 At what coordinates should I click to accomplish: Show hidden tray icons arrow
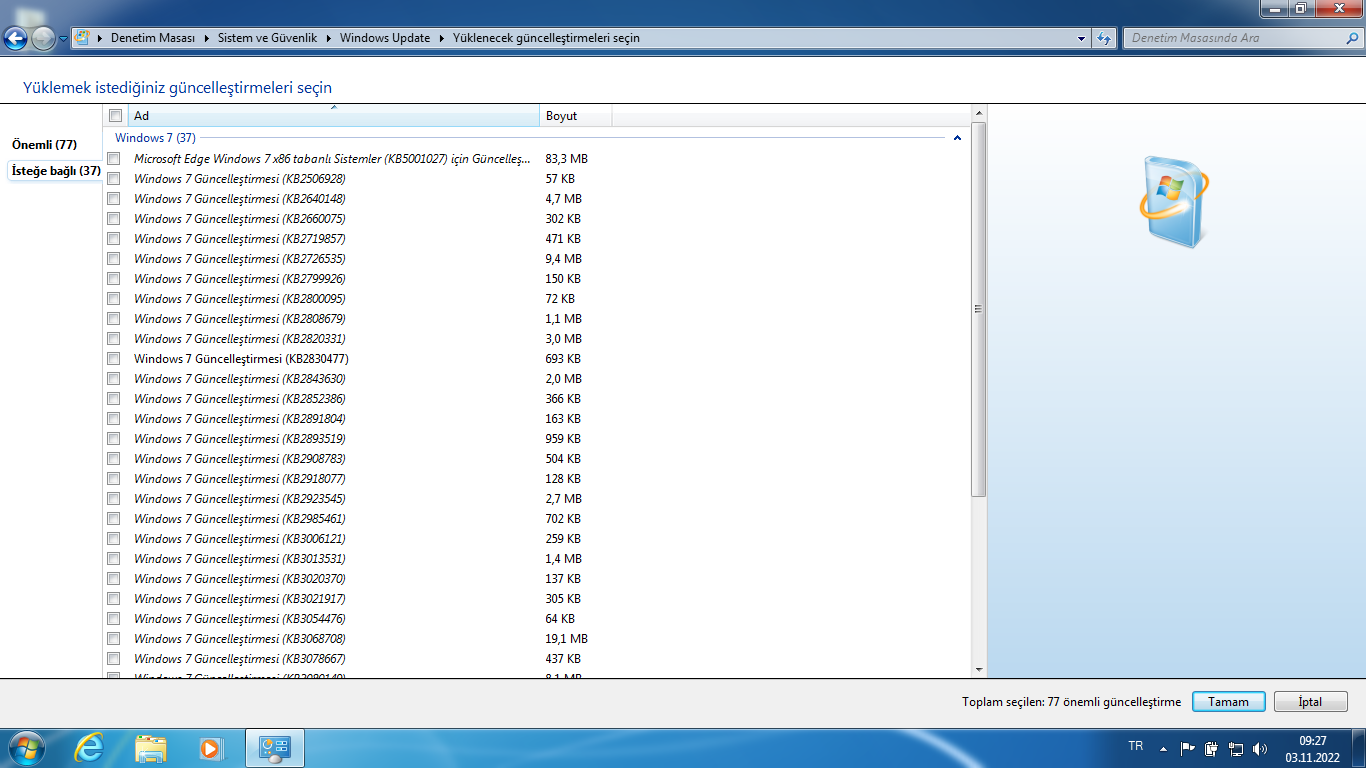point(1163,748)
